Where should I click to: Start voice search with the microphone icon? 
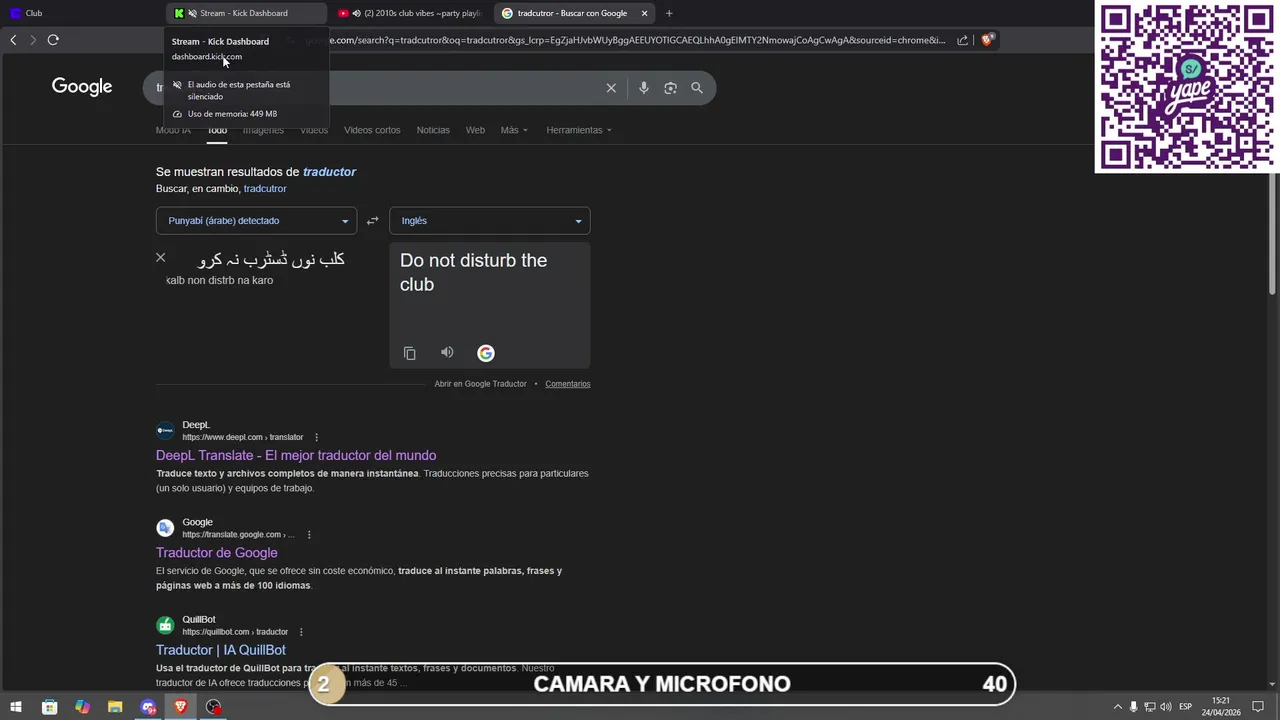643,88
